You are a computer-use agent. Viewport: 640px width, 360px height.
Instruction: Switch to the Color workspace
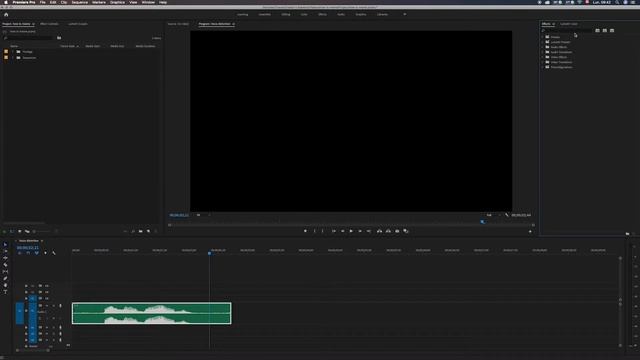[x=304, y=14]
